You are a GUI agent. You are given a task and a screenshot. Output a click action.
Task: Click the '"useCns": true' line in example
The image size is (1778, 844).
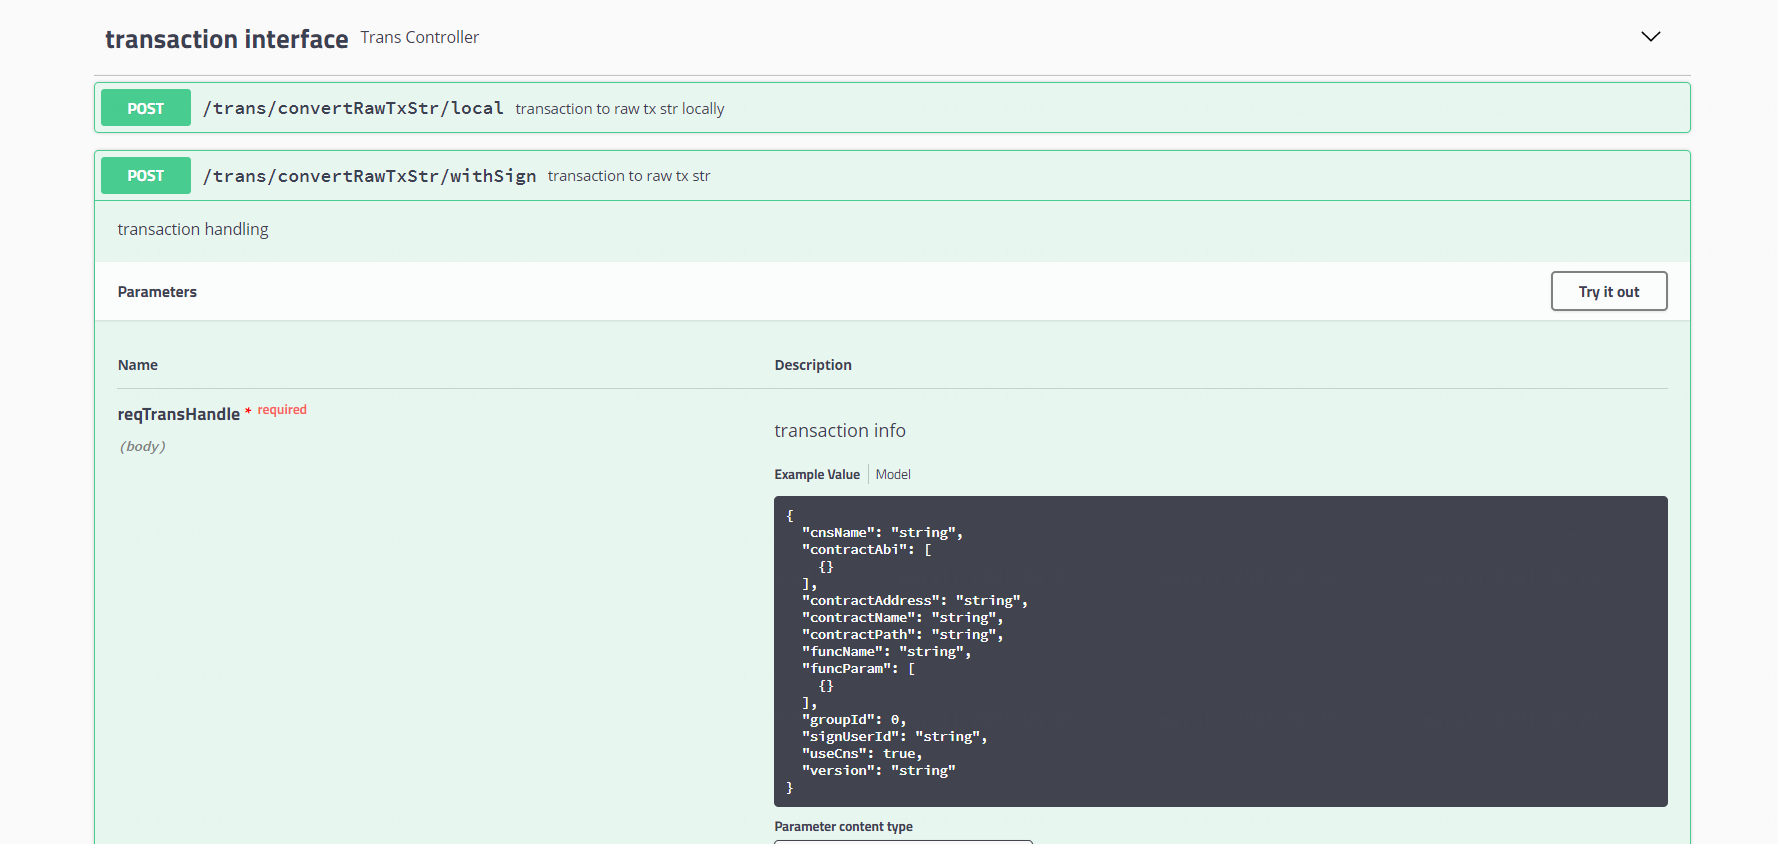[x=862, y=754]
